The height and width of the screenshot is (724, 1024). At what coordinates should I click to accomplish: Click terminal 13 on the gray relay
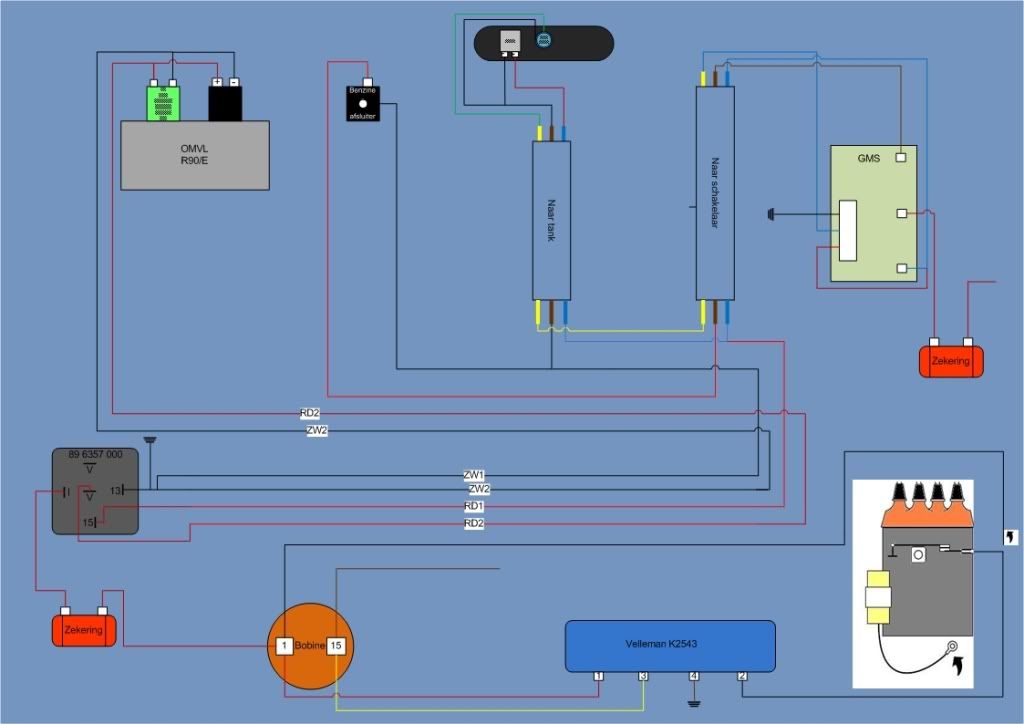click(x=116, y=490)
